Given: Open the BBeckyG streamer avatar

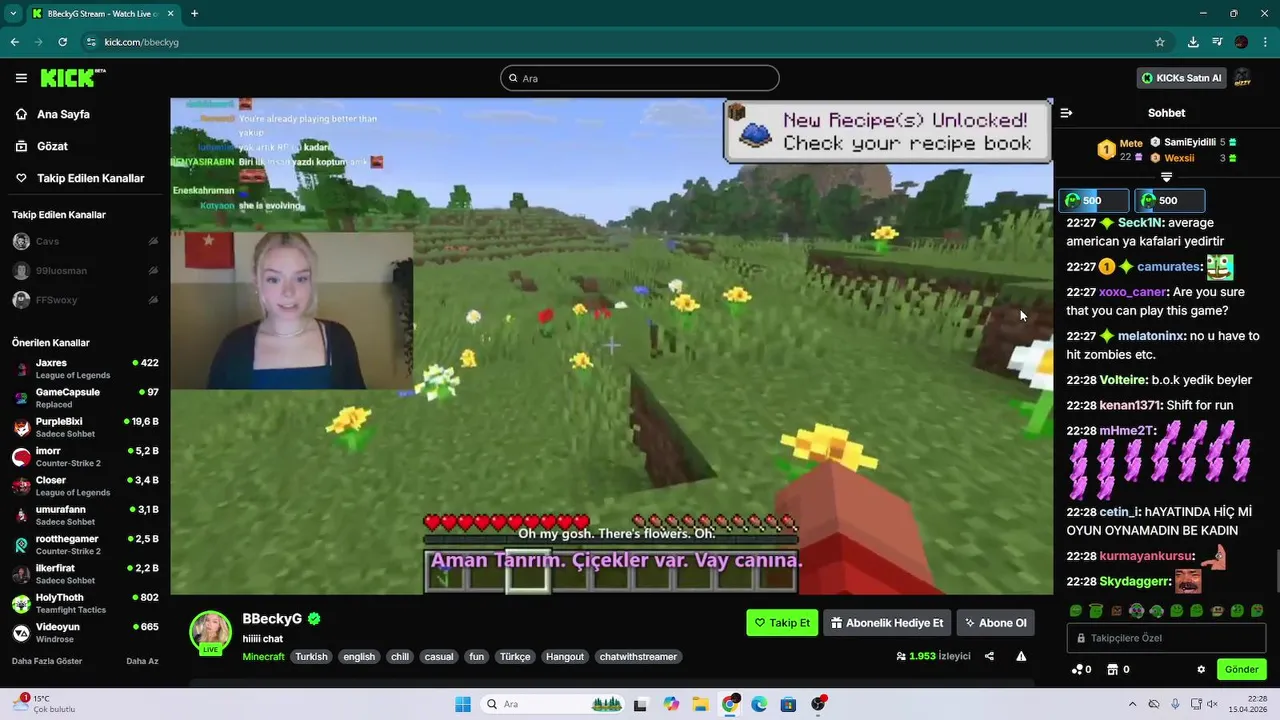Looking at the screenshot, I should [x=211, y=633].
